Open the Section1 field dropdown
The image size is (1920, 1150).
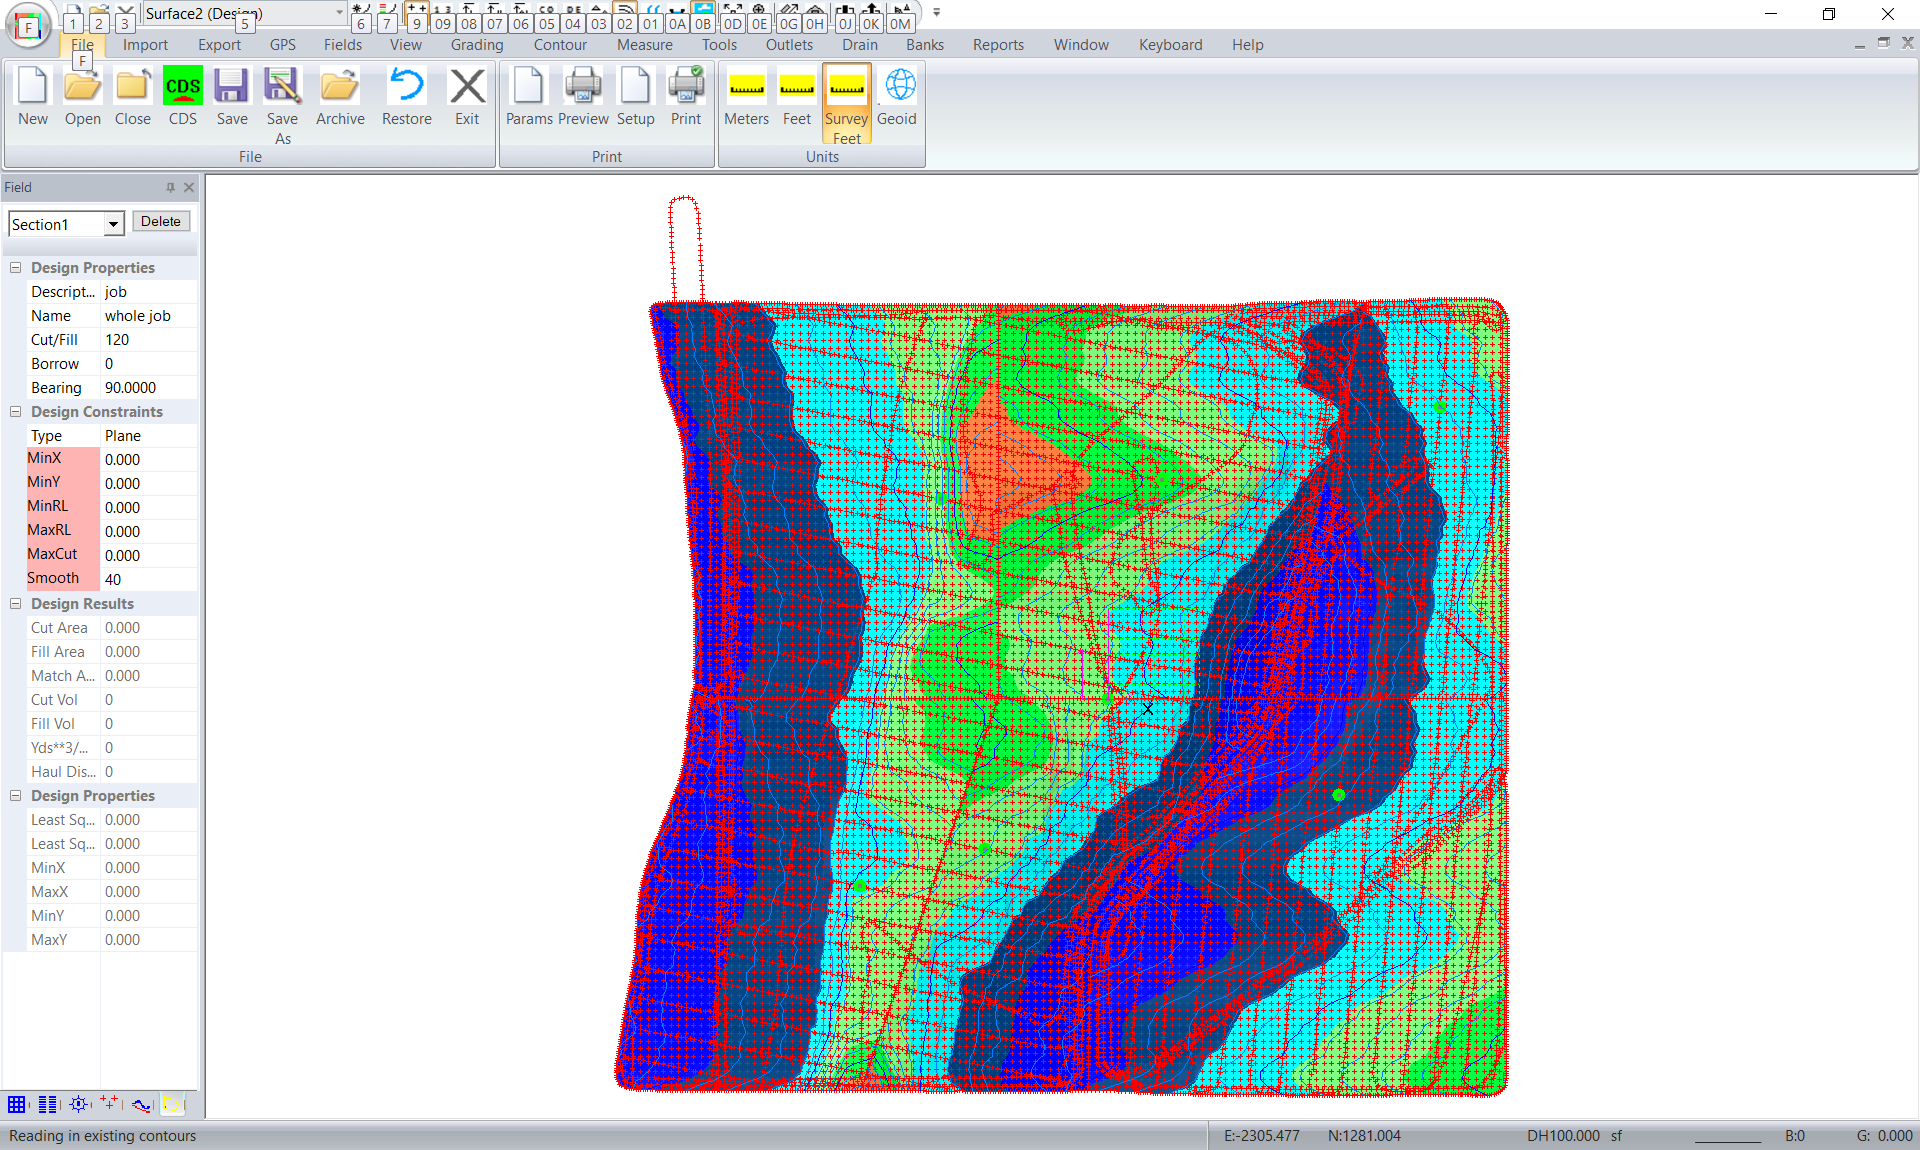pyautogui.click(x=113, y=225)
